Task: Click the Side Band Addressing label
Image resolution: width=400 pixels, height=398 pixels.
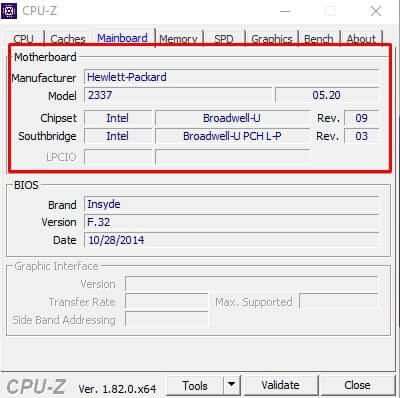Action: point(64,320)
